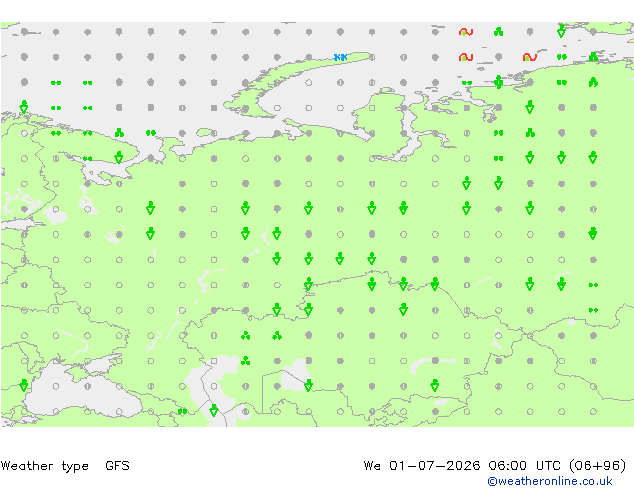Viewport: 634px width, 490px height.
Task: Click the rightmost red freezing rain symbol
Action: (529, 57)
